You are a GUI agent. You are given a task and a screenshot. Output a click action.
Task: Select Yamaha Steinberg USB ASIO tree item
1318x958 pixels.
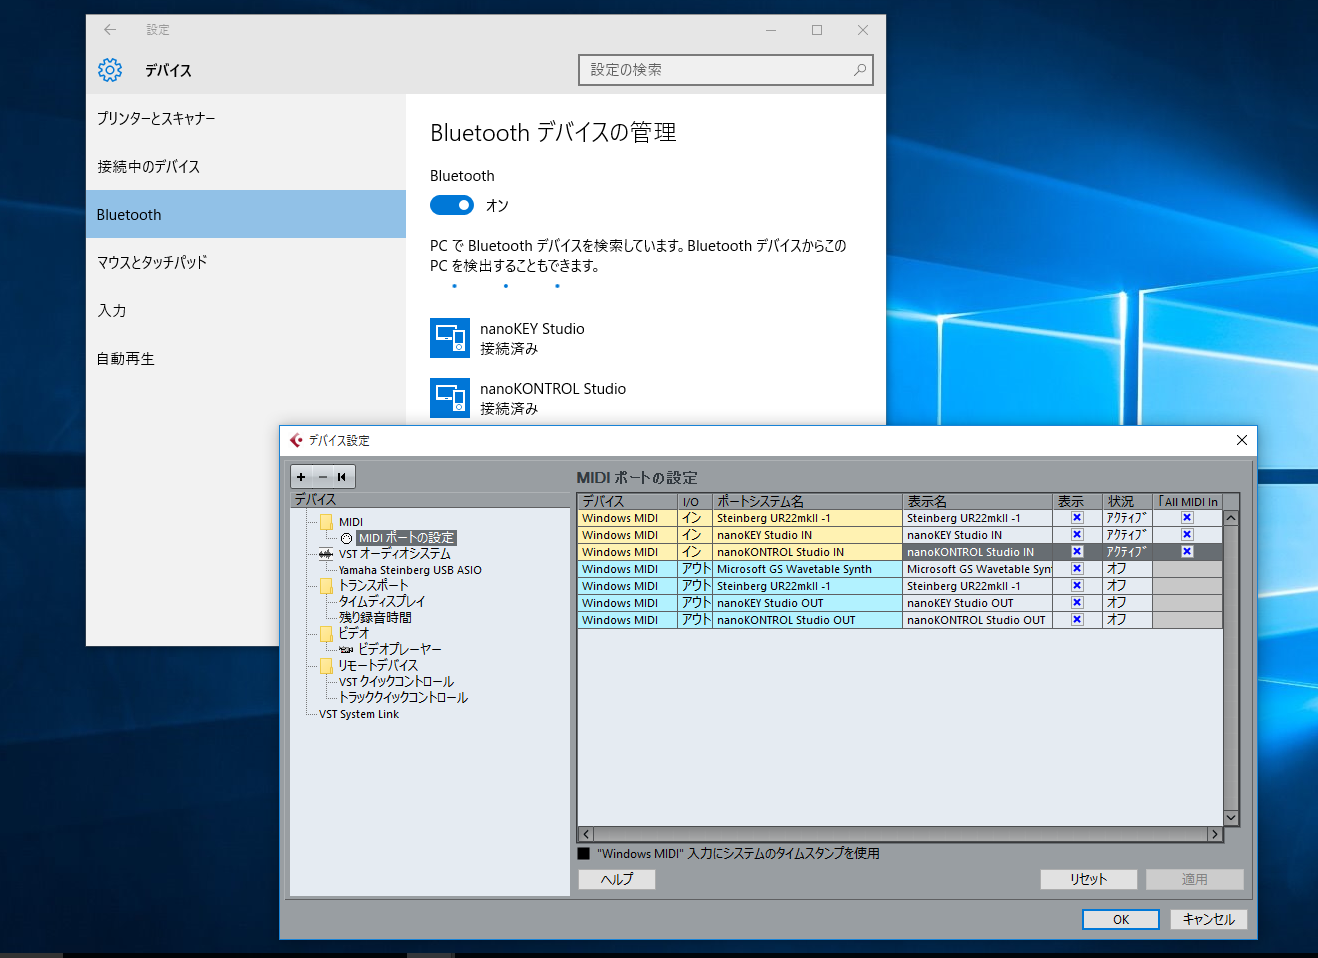pyautogui.click(x=410, y=570)
